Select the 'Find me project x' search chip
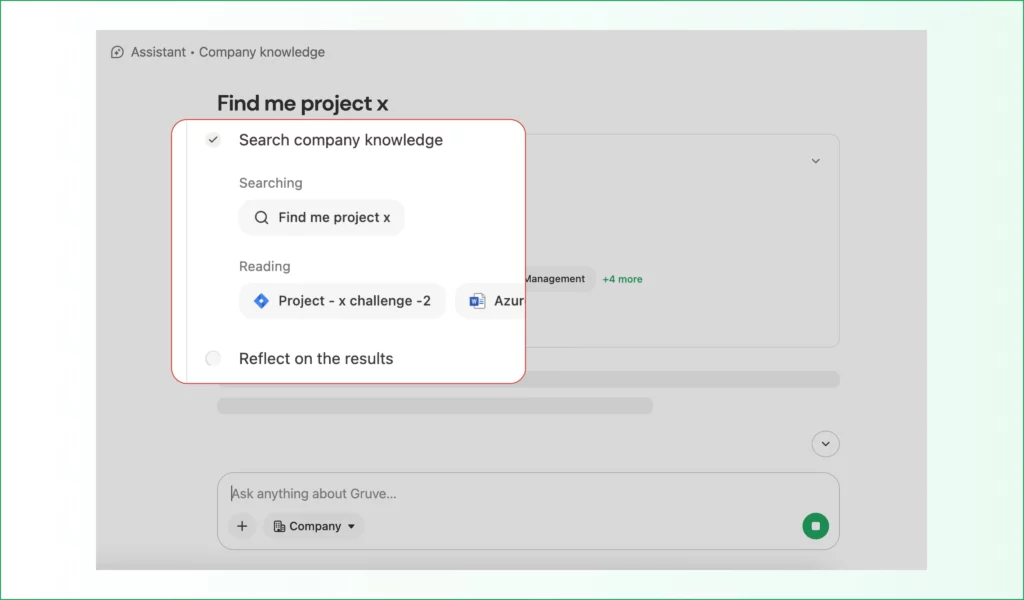1024x600 pixels. click(x=322, y=217)
